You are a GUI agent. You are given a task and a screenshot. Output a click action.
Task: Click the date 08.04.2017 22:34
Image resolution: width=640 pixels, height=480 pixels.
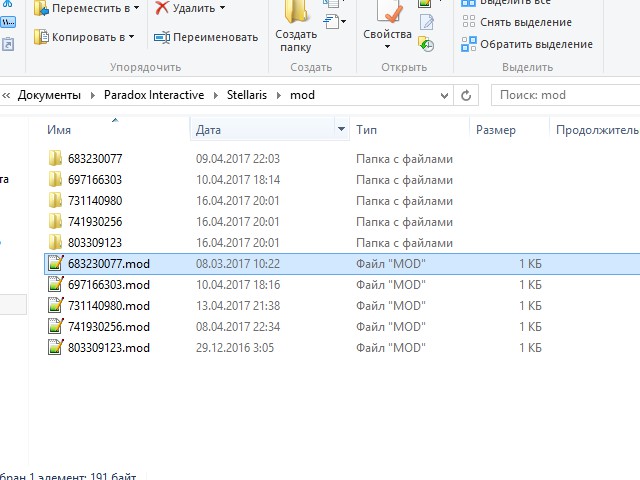238,327
